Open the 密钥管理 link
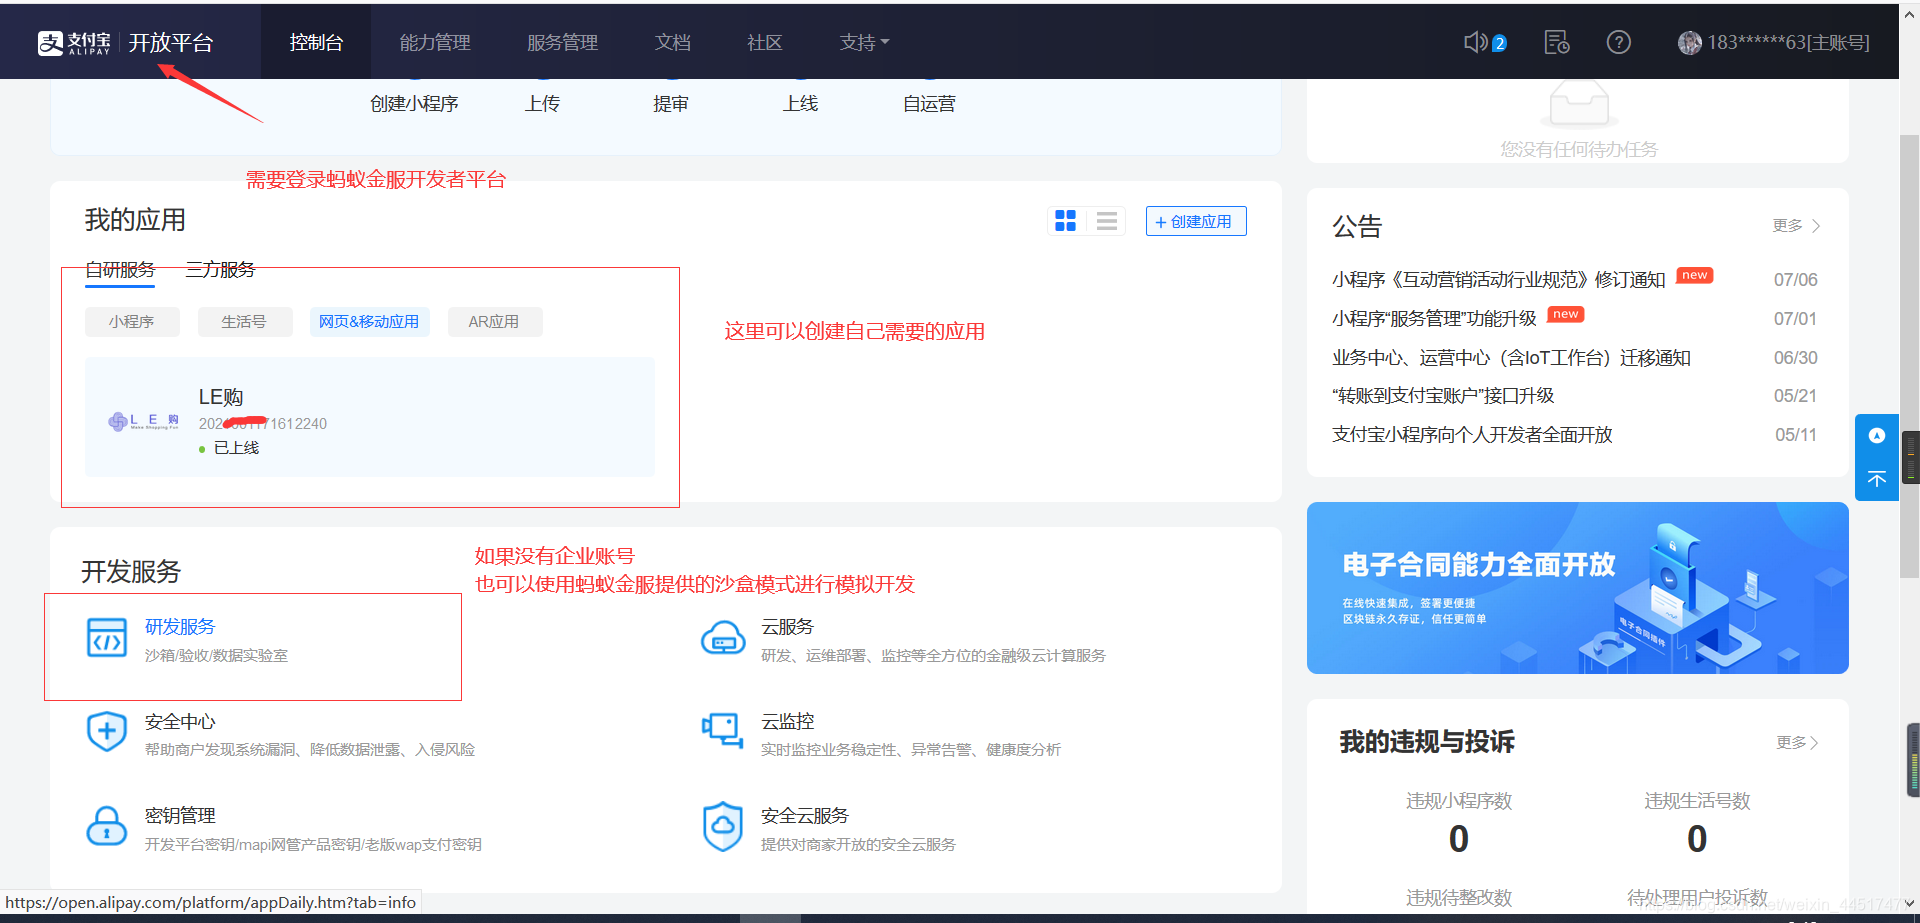Viewport: 1920px width, 923px height. [180, 816]
